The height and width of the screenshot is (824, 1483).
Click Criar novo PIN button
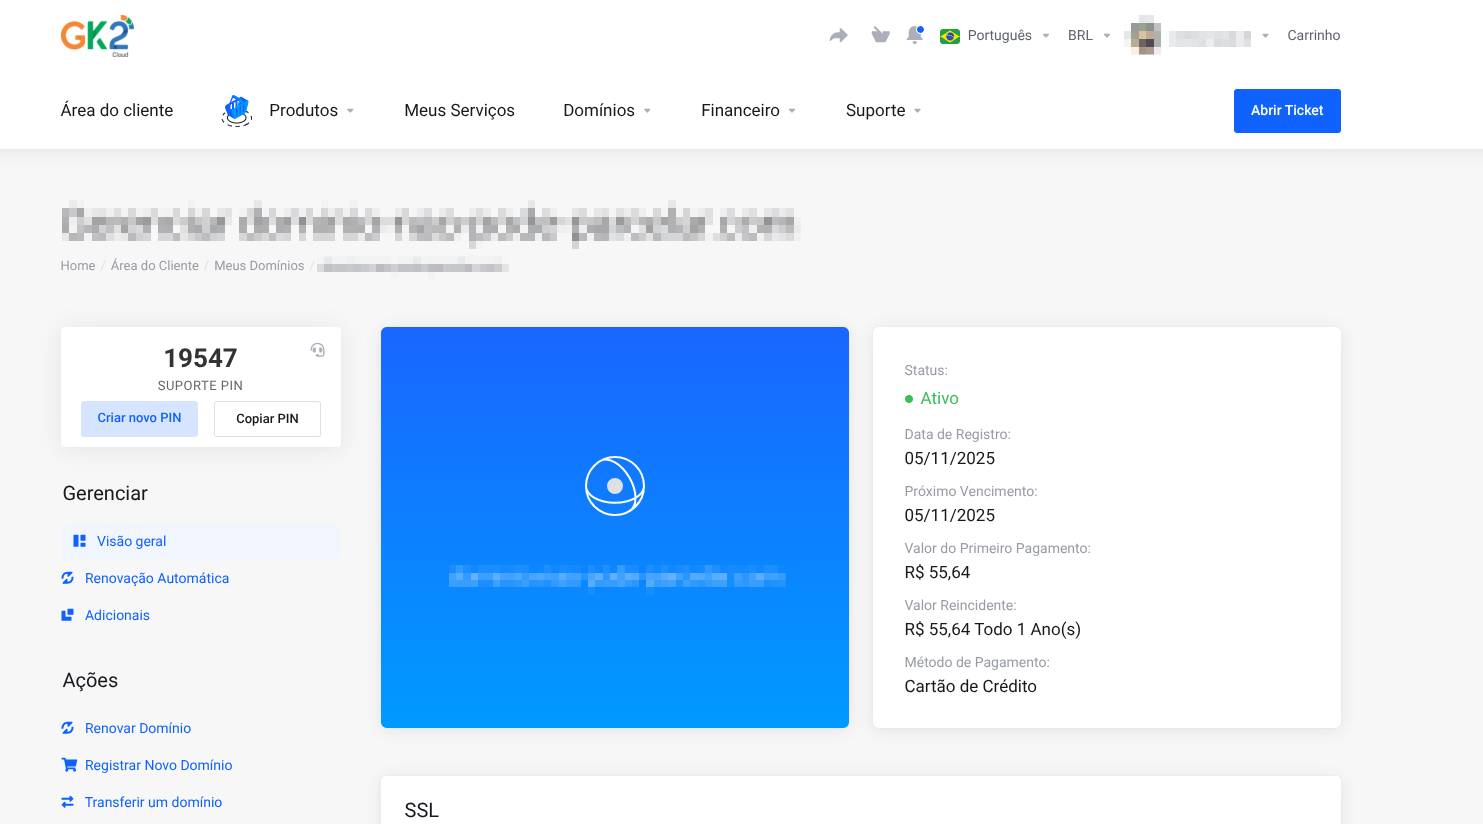(139, 418)
